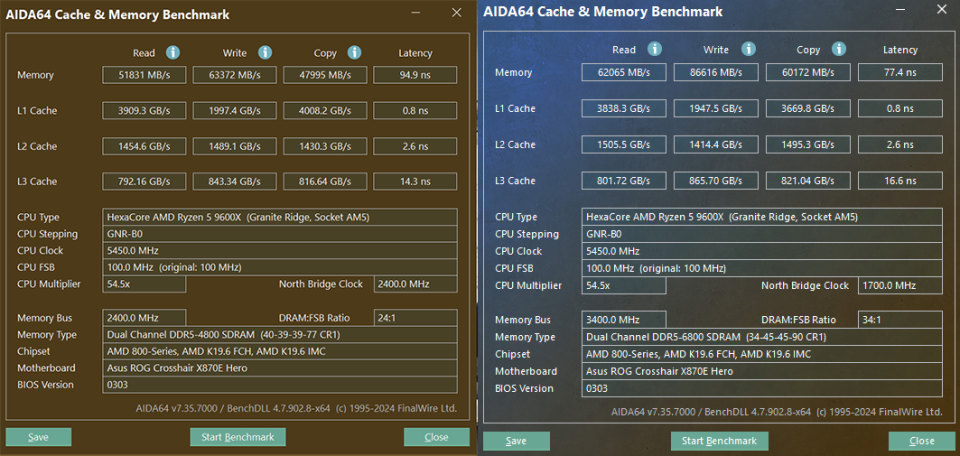The height and width of the screenshot is (456, 960).
Task: Select L2 Cache read 1505.5 GB/s
Action: coord(624,144)
